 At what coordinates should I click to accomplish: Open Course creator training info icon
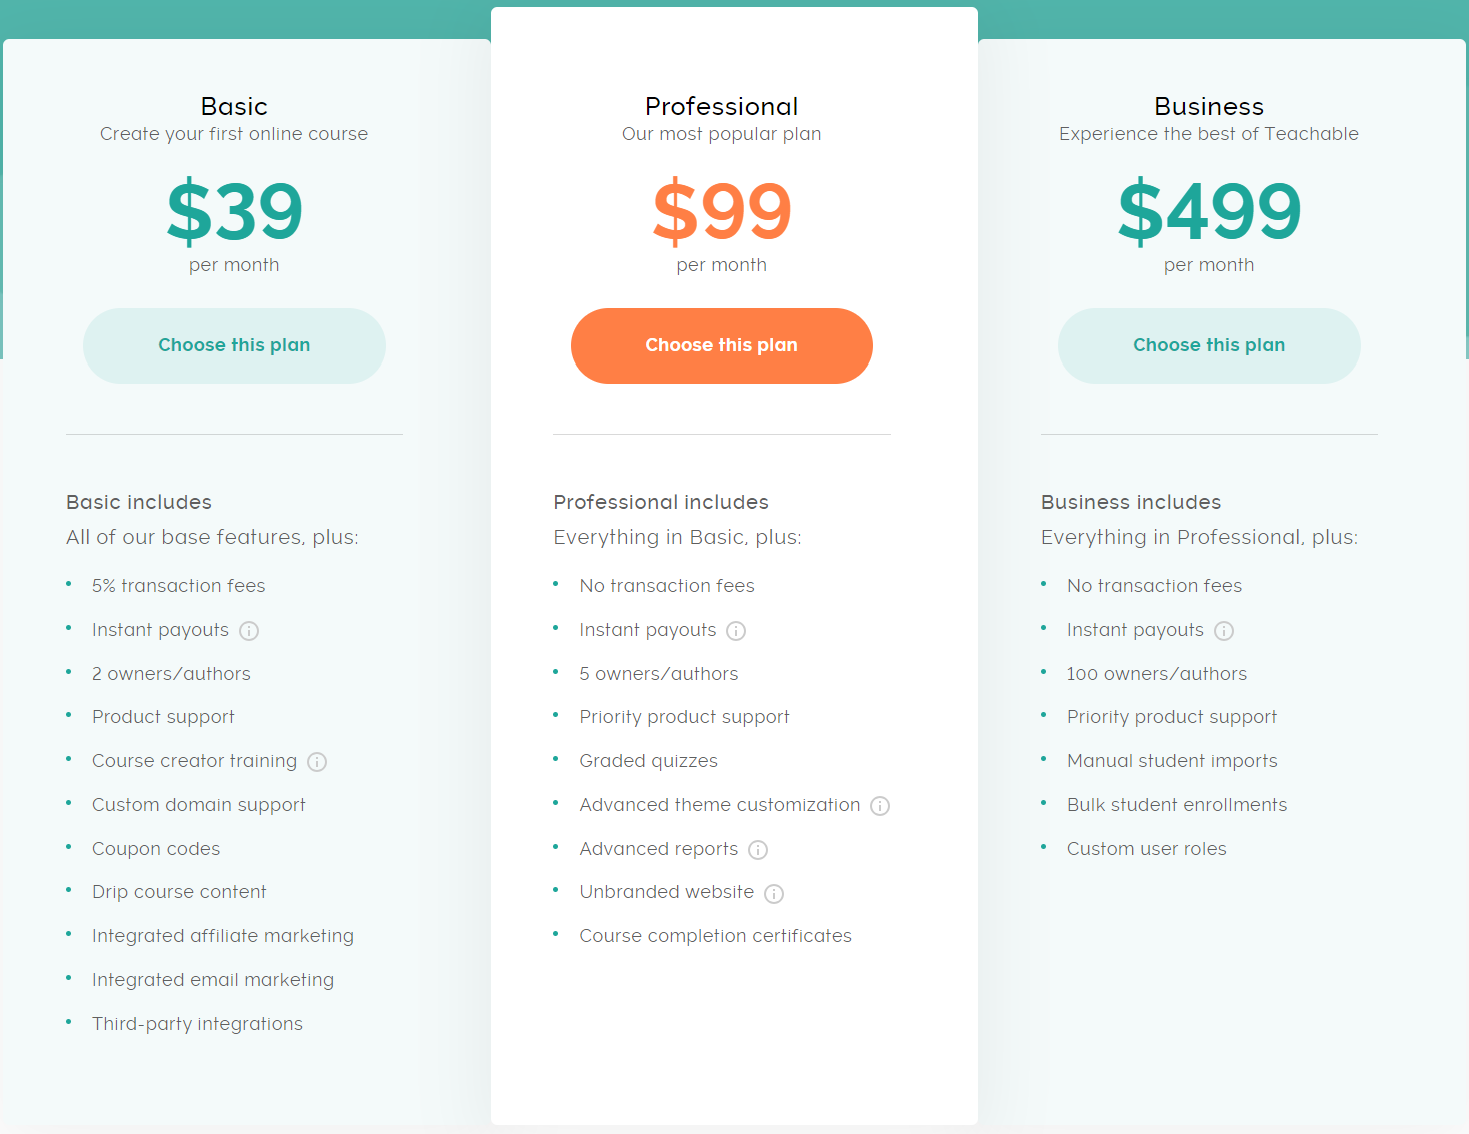click(317, 762)
